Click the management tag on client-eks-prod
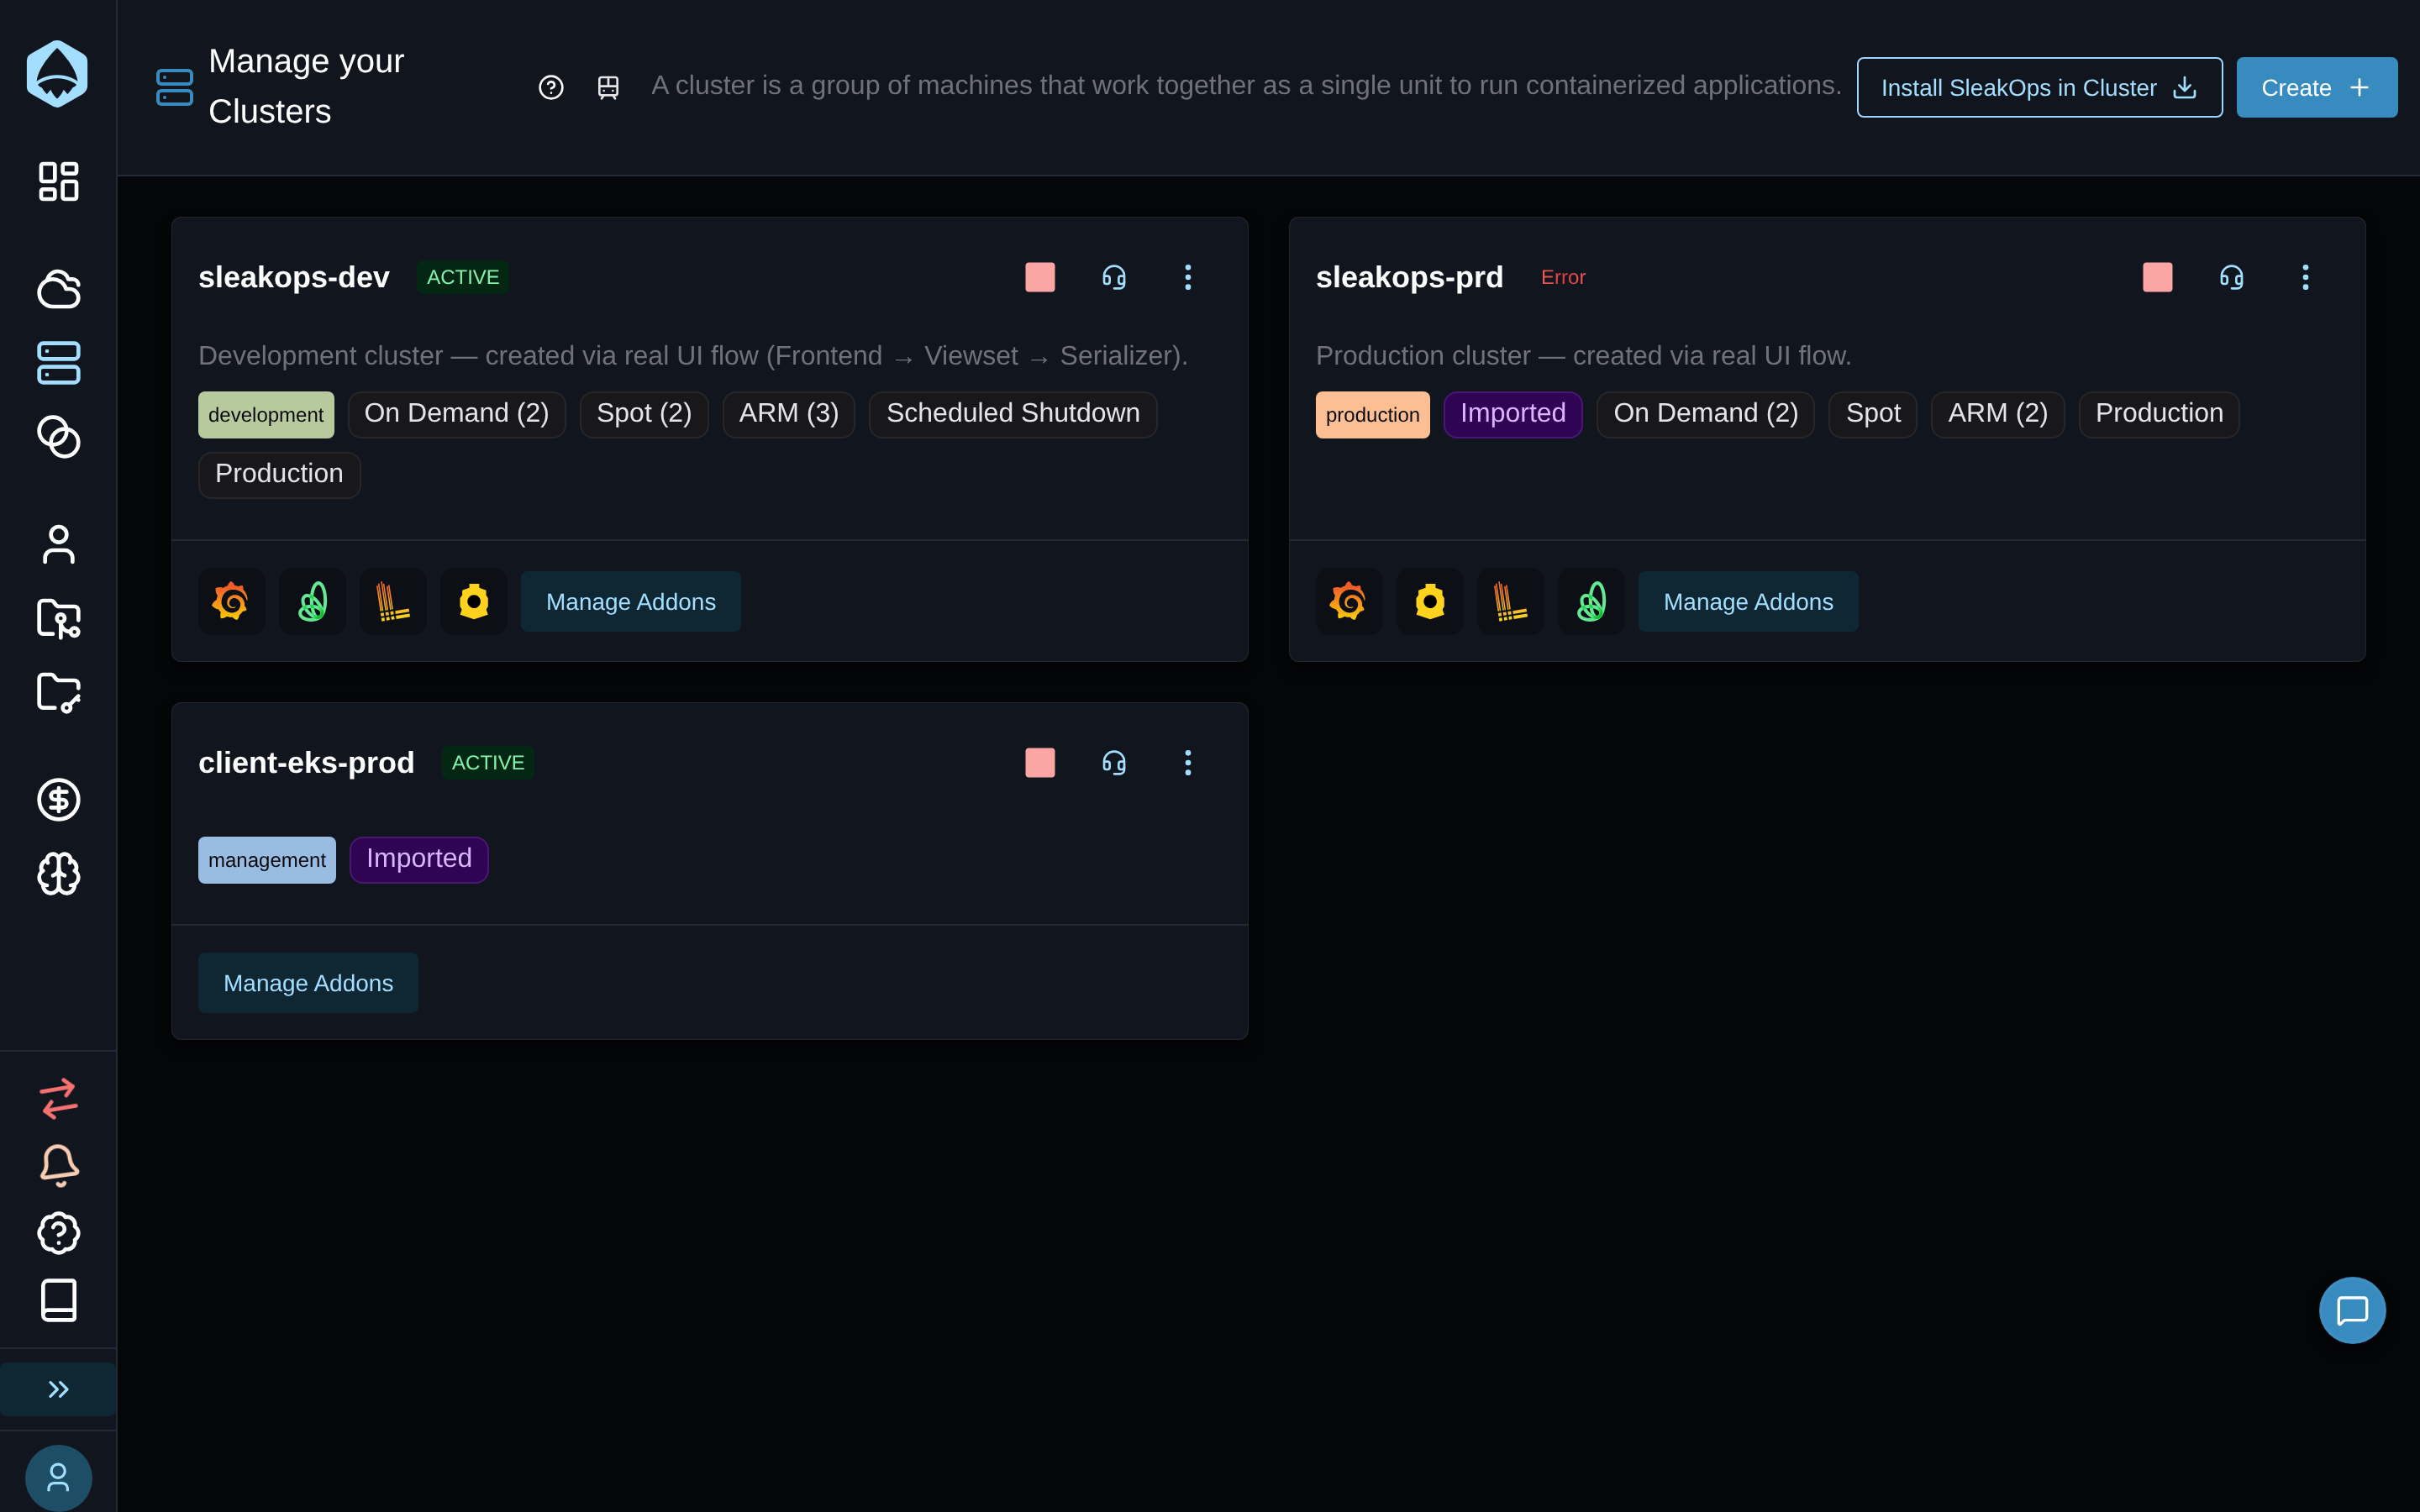2420x1512 pixels. tap(267, 860)
